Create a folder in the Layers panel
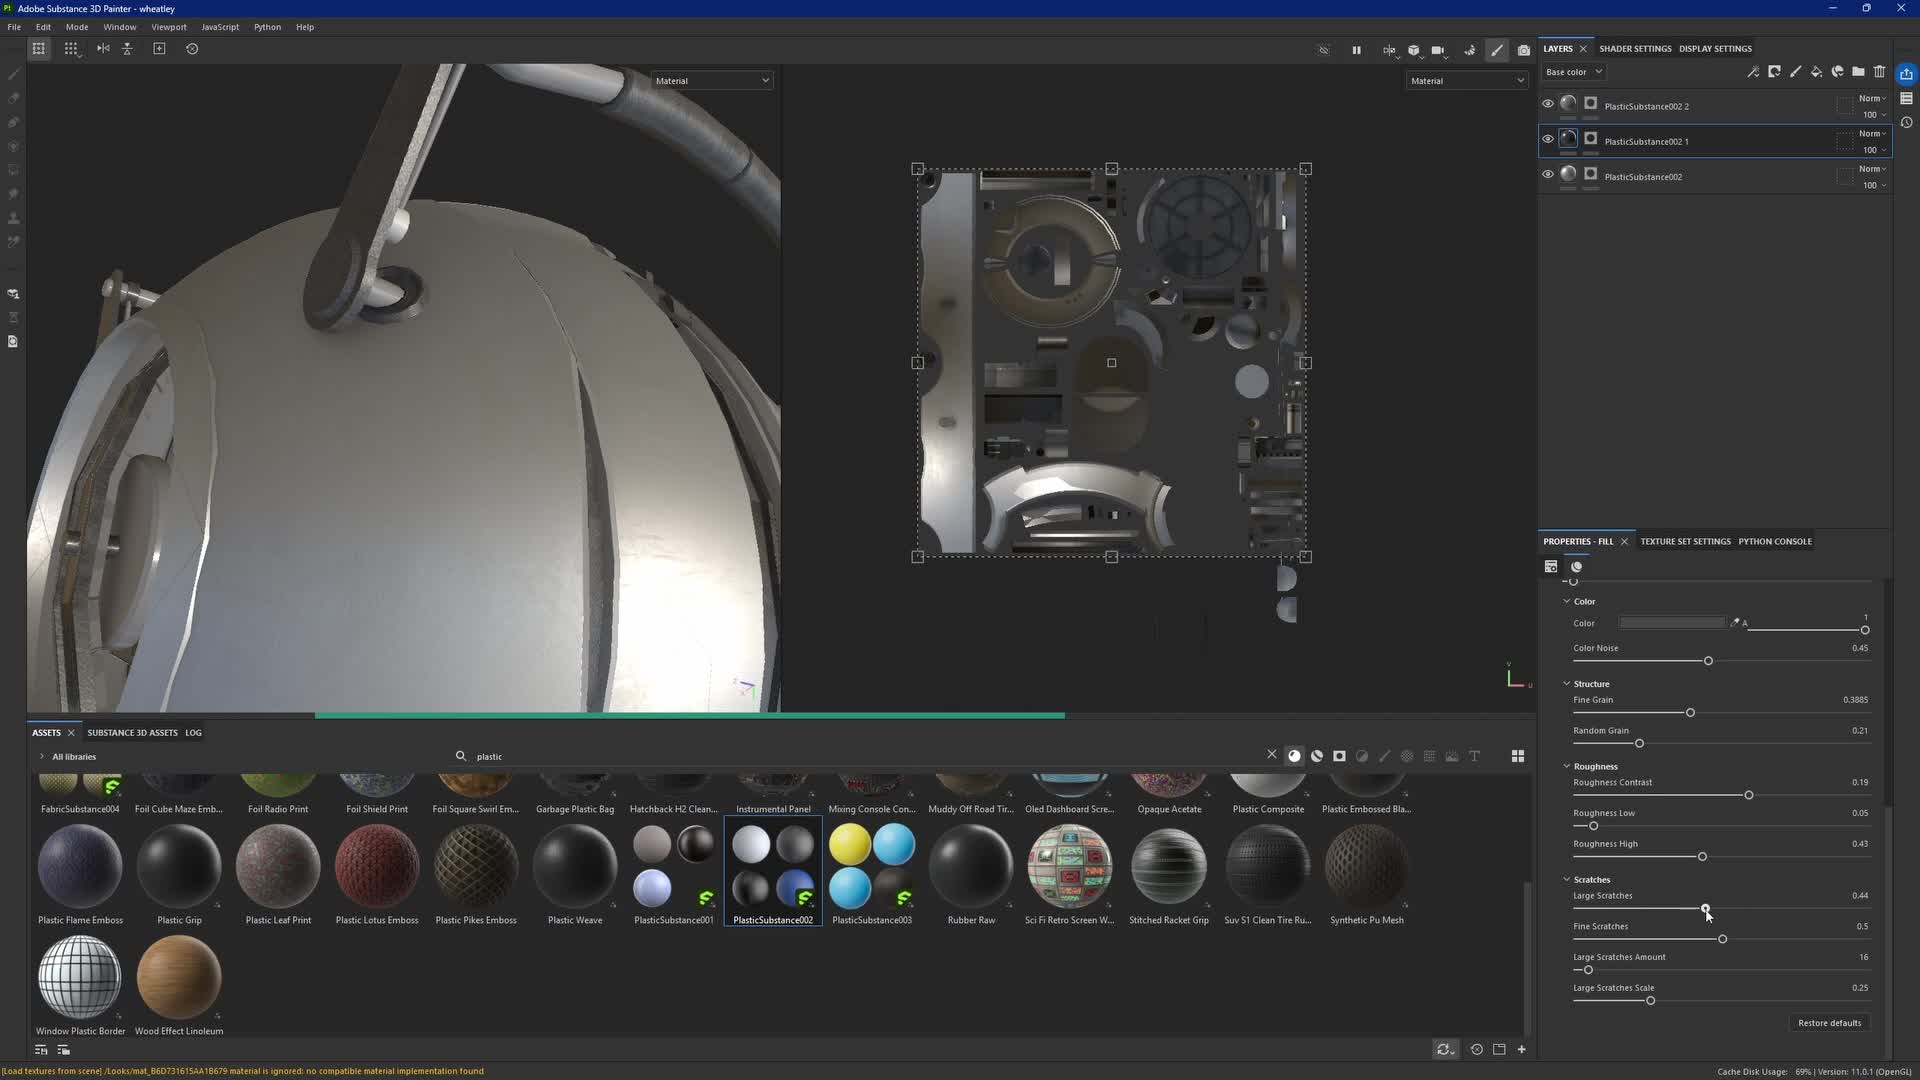Image resolution: width=1920 pixels, height=1080 pixels. click(x=1858, y=72)
